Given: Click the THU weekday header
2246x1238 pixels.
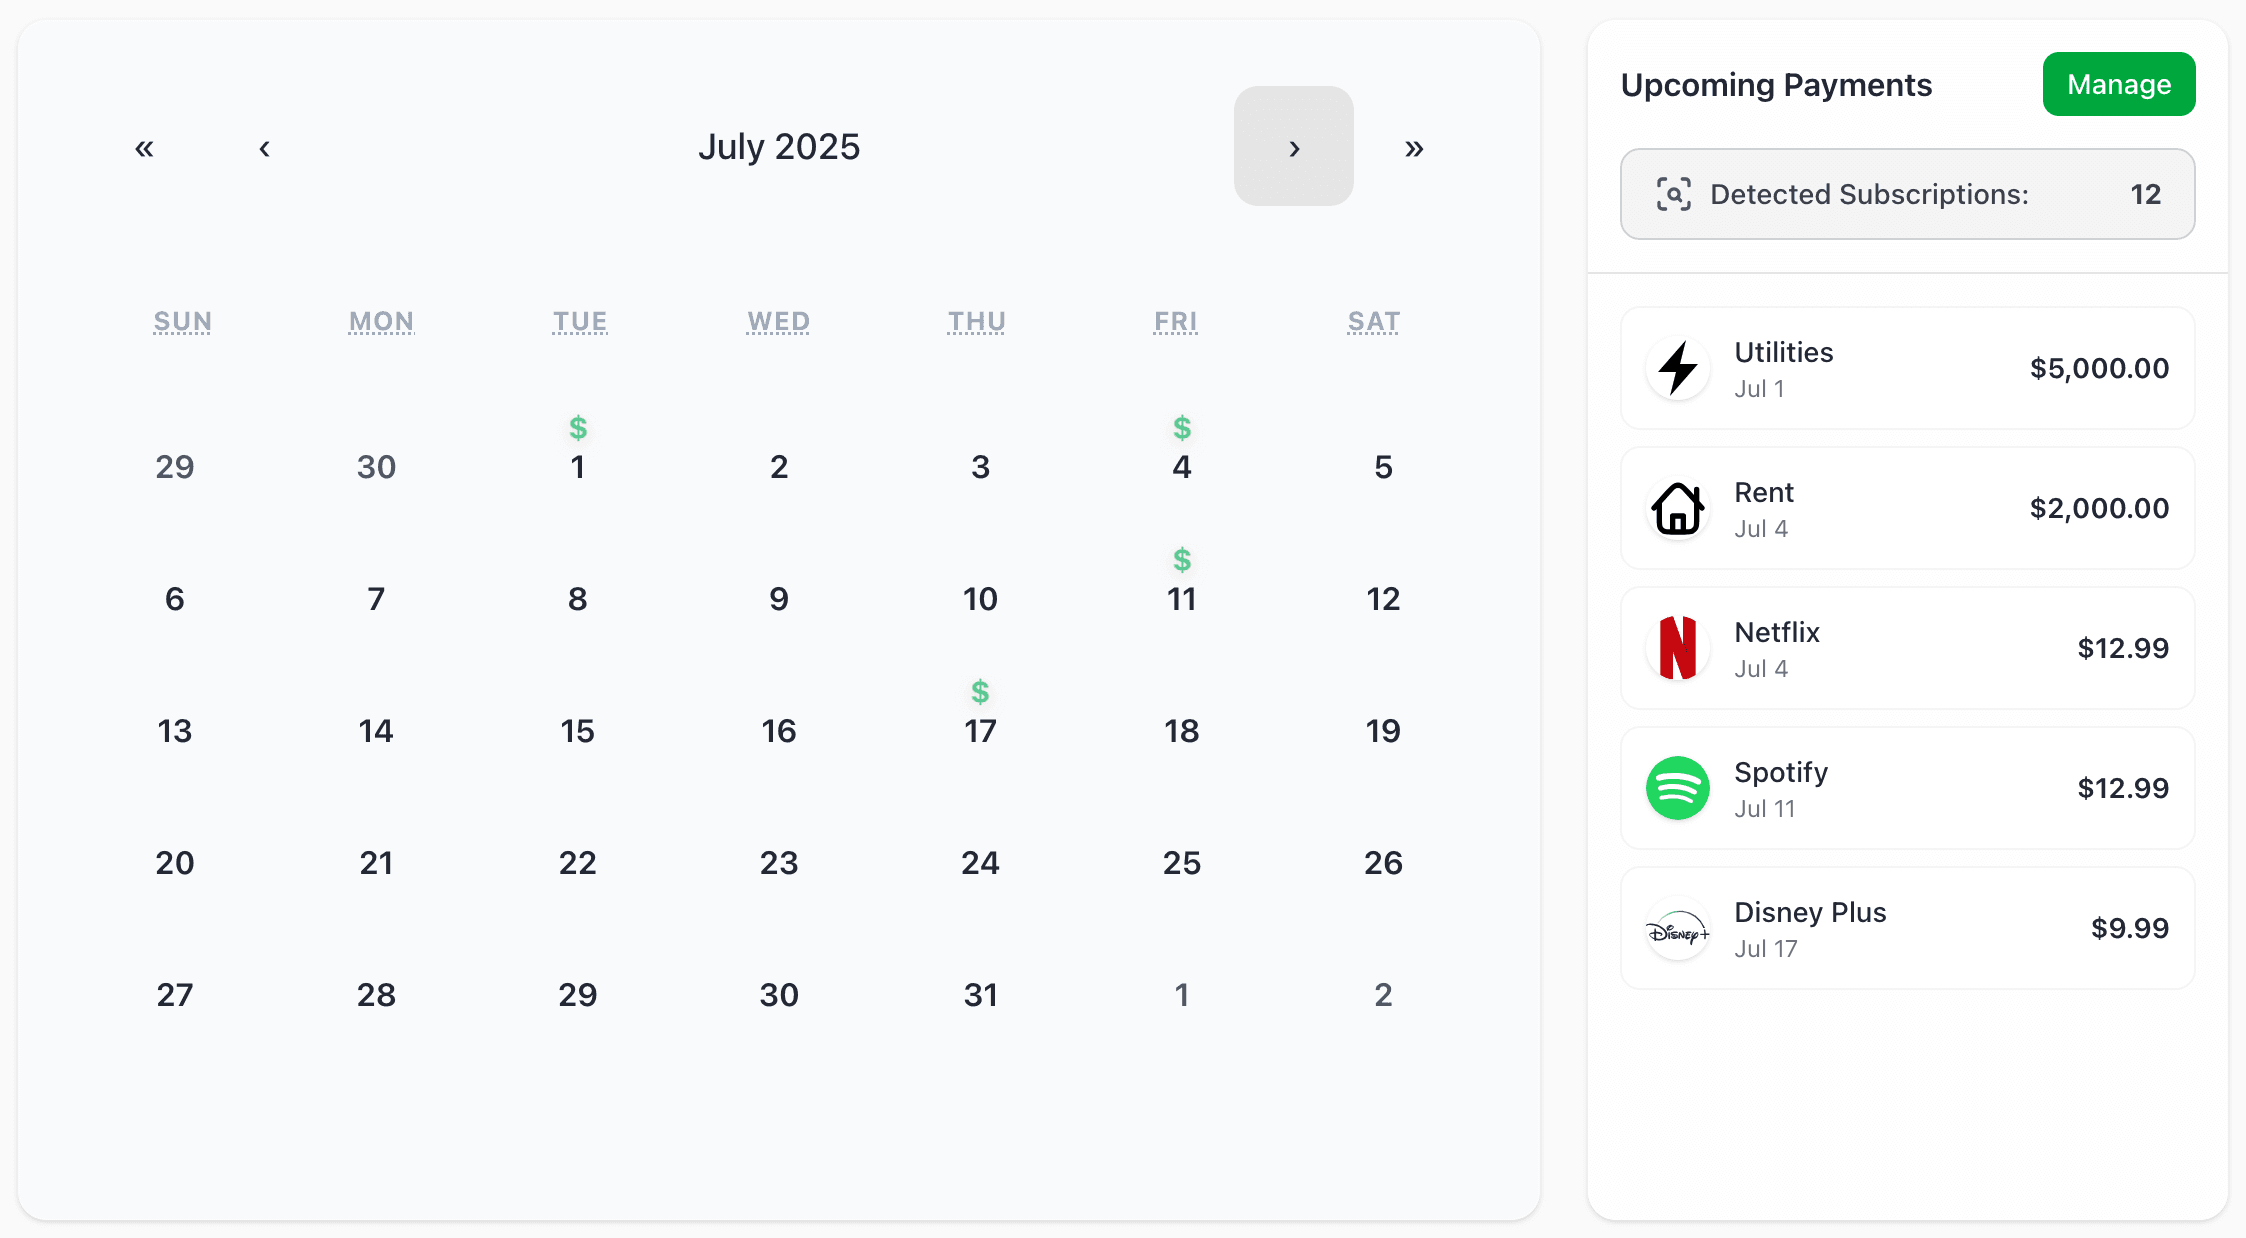Looking at the screenshot, I should [x=977, y=321].
